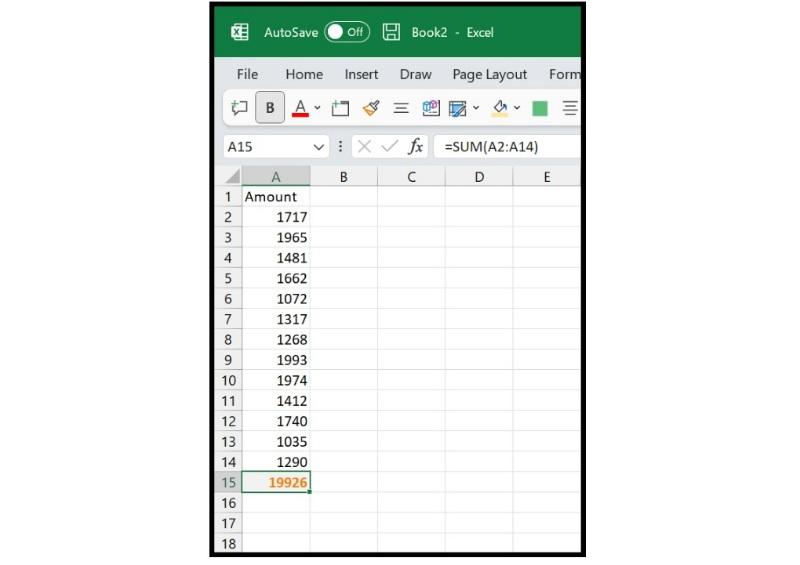Click the fill color paint bucket icon
Image resolution: width=800 pixels, height=565 pixels.
(x=499, y=108)
